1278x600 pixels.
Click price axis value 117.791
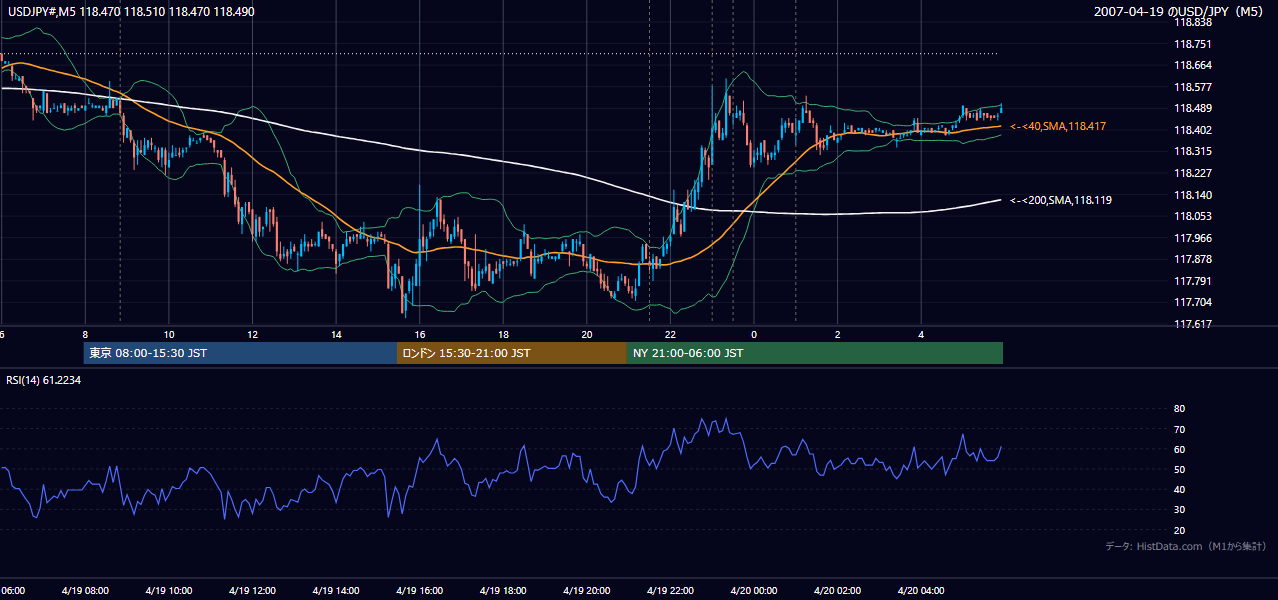click(1193, 282)
